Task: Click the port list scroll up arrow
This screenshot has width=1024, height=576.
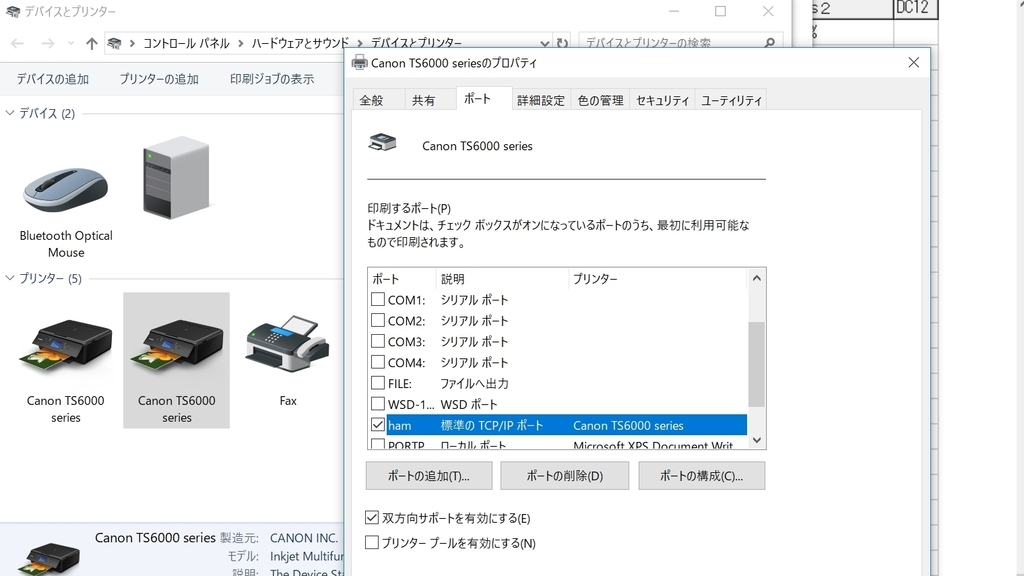Action: [756, 278]
